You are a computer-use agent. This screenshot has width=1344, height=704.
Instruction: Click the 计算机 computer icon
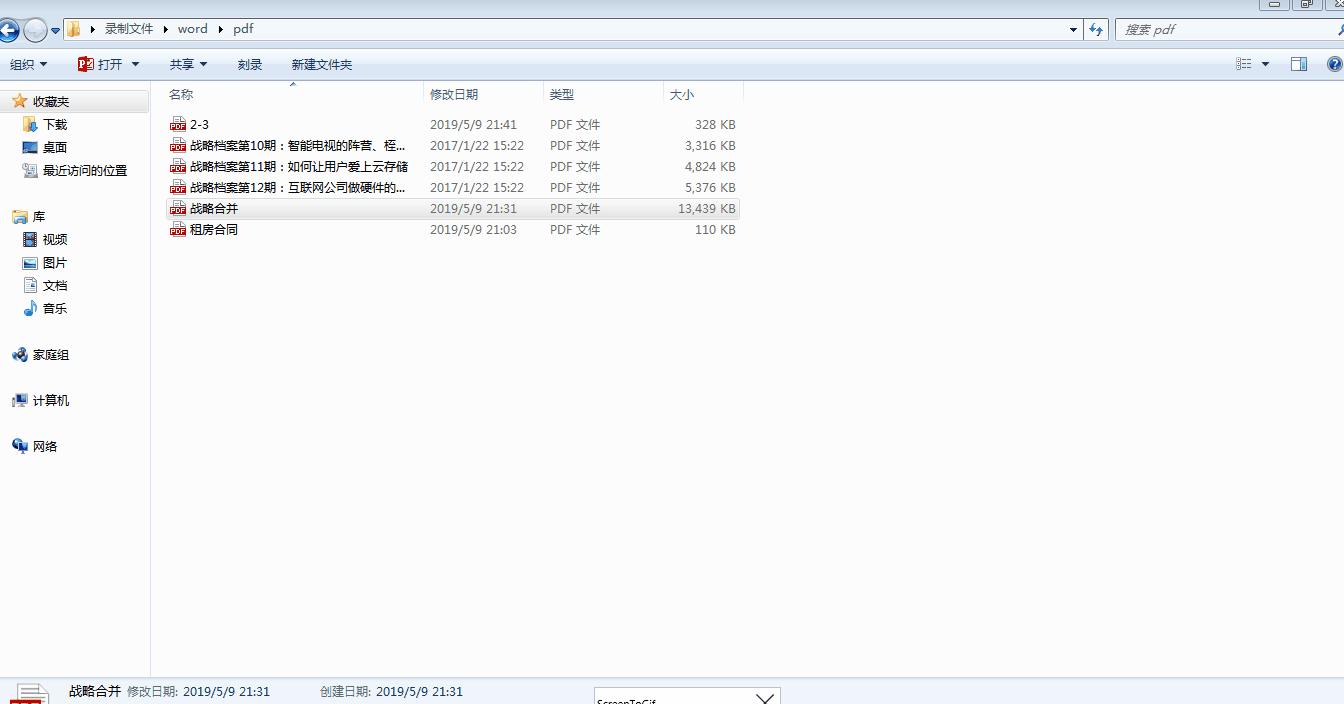(x=19, y=400)
